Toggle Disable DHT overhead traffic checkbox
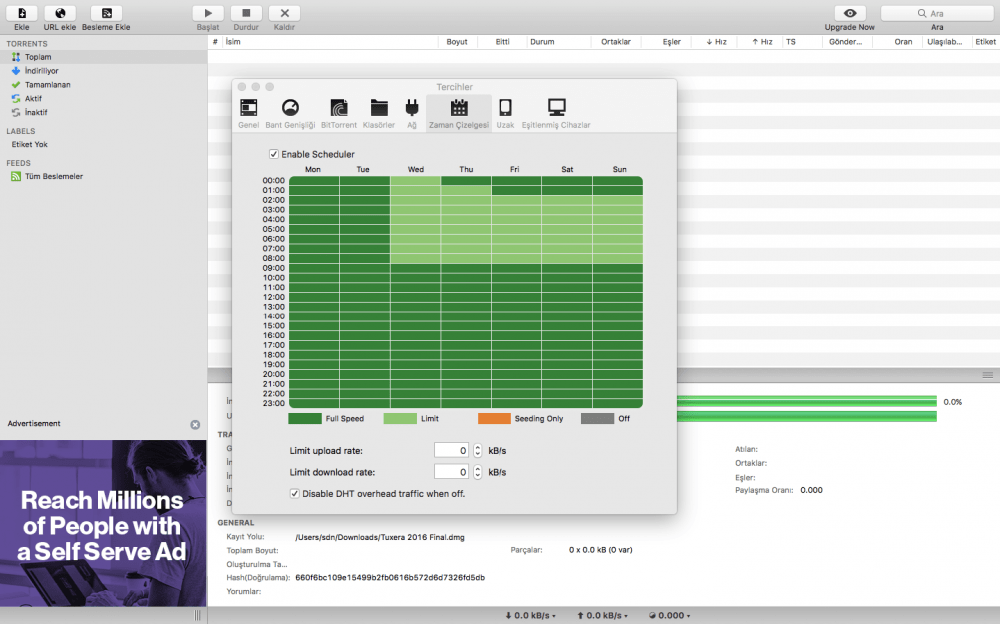The image size is (1000, 624). point(295,493)
